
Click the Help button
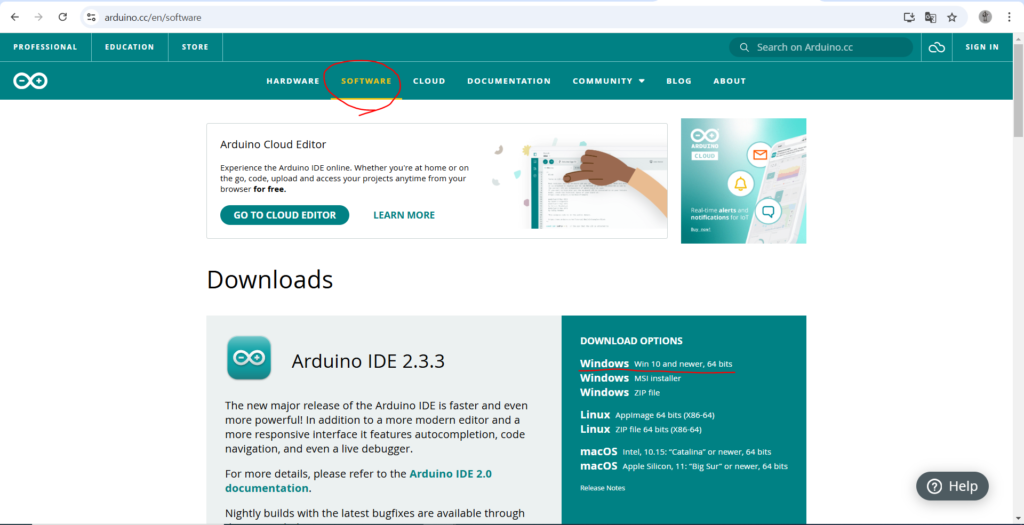[x=952, y=486]
